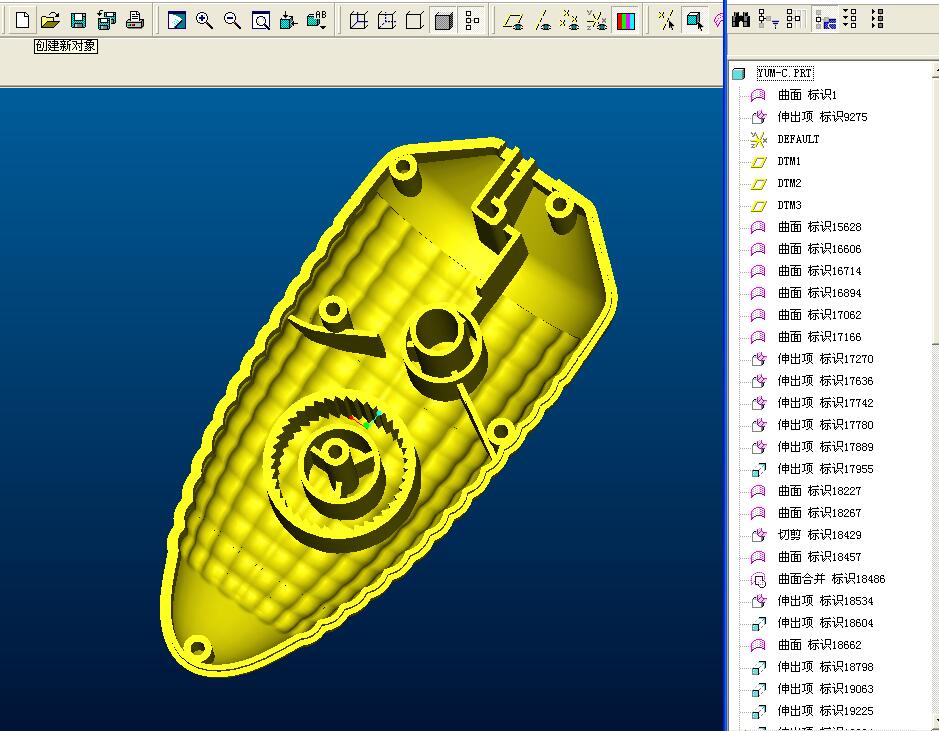The width and height of the screenshot is (939, 731).
Task: Toggle datum points visibility
Action: click(x=569, y=20)
